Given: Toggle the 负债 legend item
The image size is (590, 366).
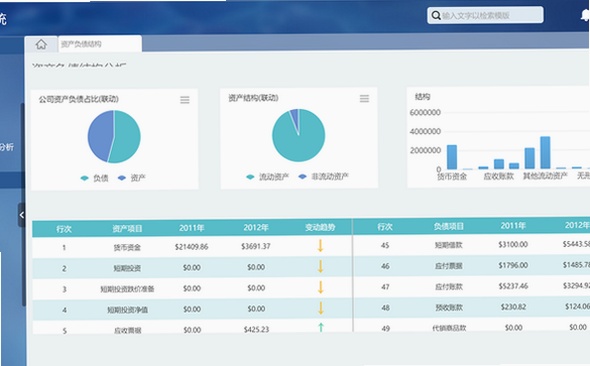Looking at the screenshot, I should point(94,178).
